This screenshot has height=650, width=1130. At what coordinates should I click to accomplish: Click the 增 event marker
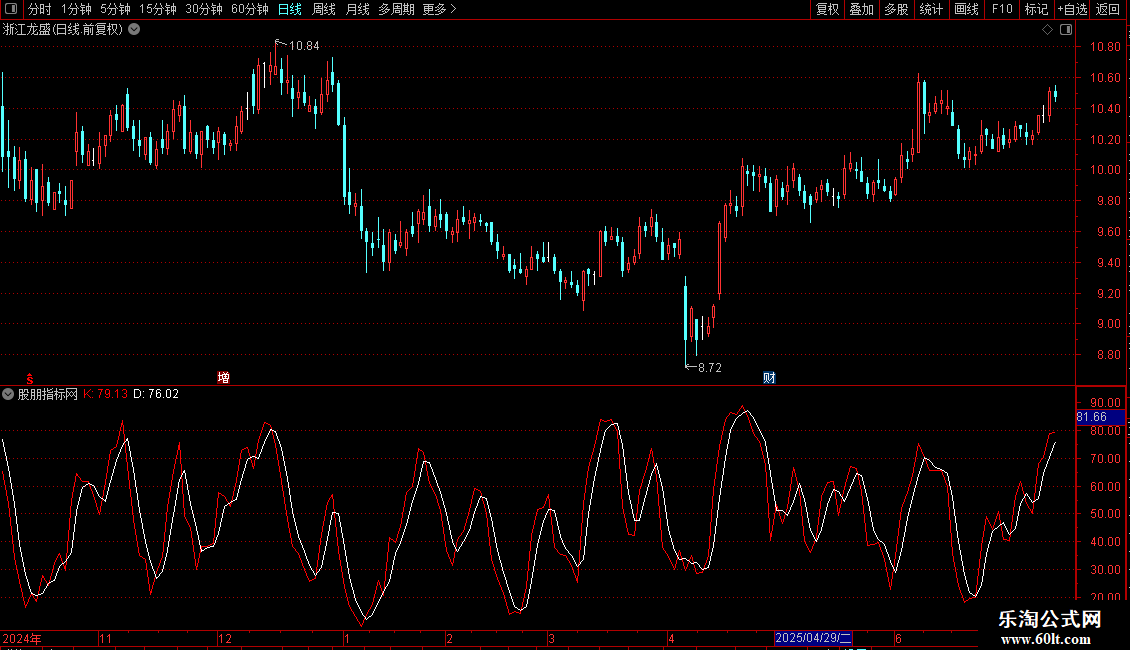click(223, 378)
